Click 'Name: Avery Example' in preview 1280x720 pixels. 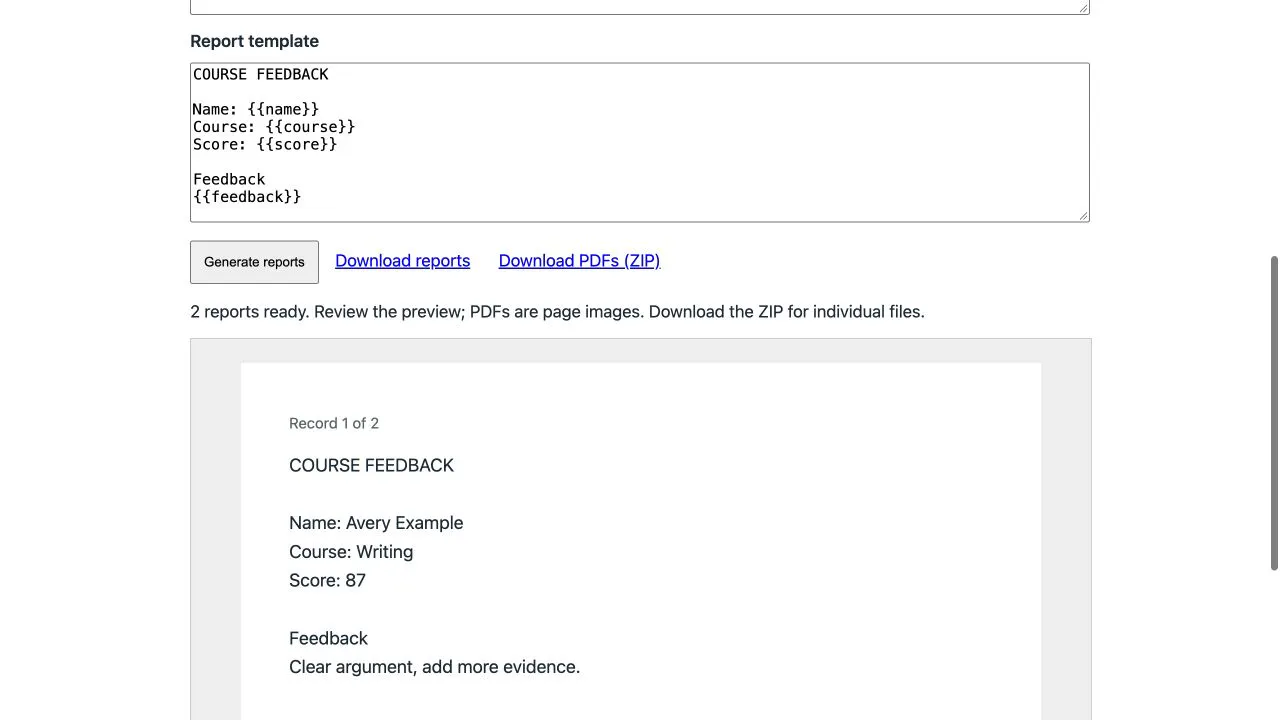376,523
